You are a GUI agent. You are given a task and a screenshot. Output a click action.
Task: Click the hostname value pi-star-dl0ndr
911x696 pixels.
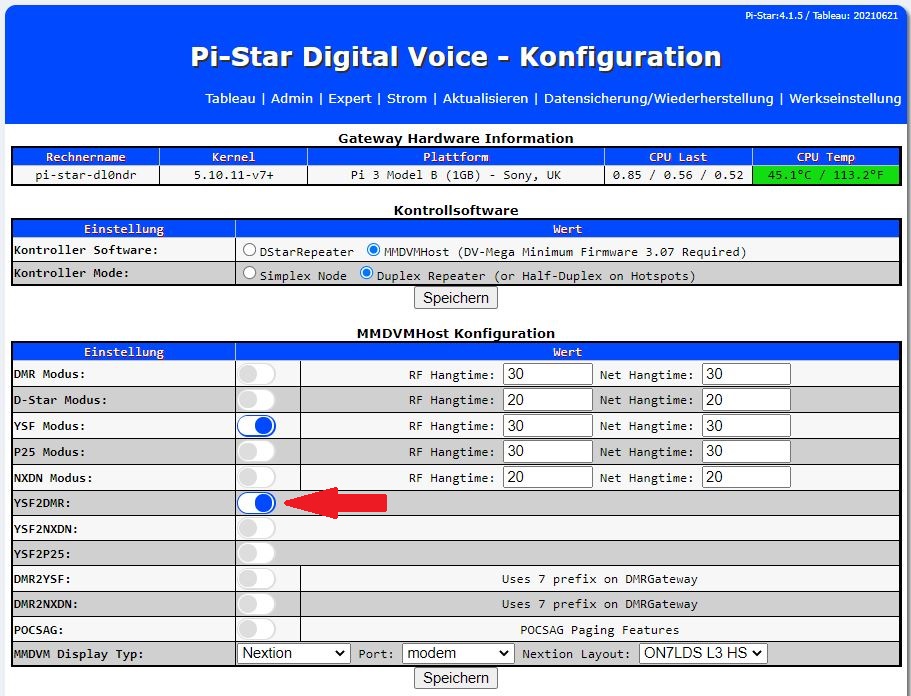pyautogui.click(x=85, y=175)
